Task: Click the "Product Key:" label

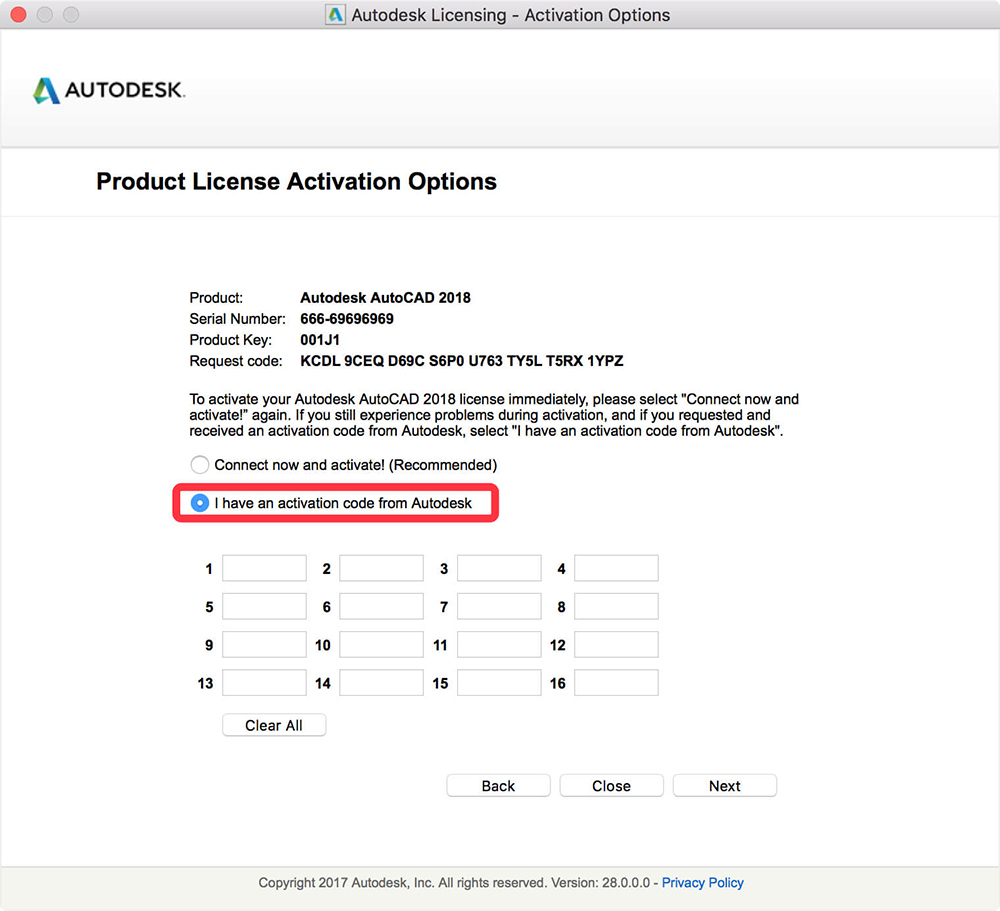Action: tap(230, 340)
